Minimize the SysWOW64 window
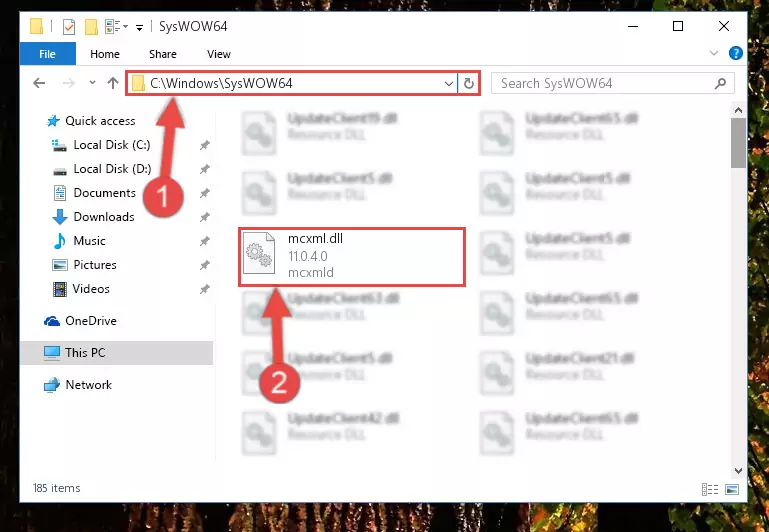 click(633, 26)
